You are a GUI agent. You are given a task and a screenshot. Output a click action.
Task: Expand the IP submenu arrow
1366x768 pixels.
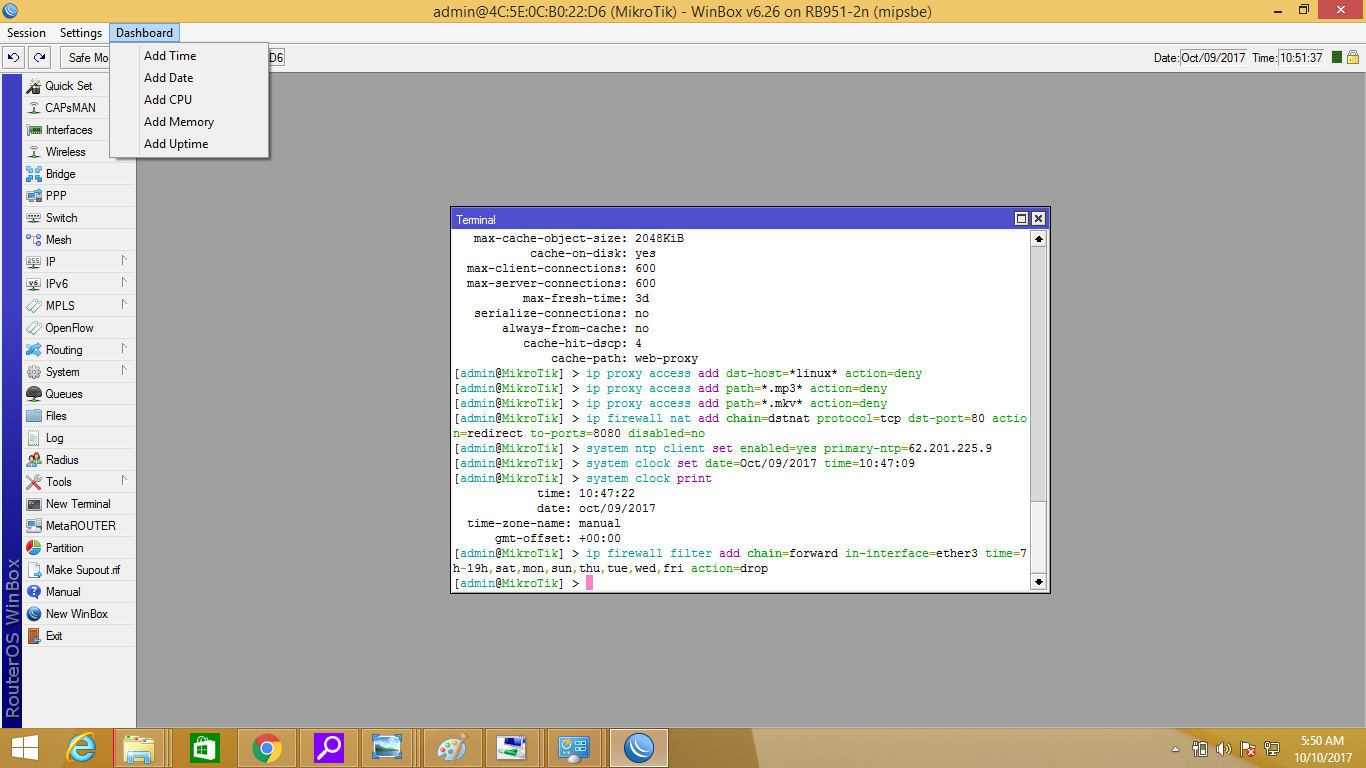click(x=124, y=261)
